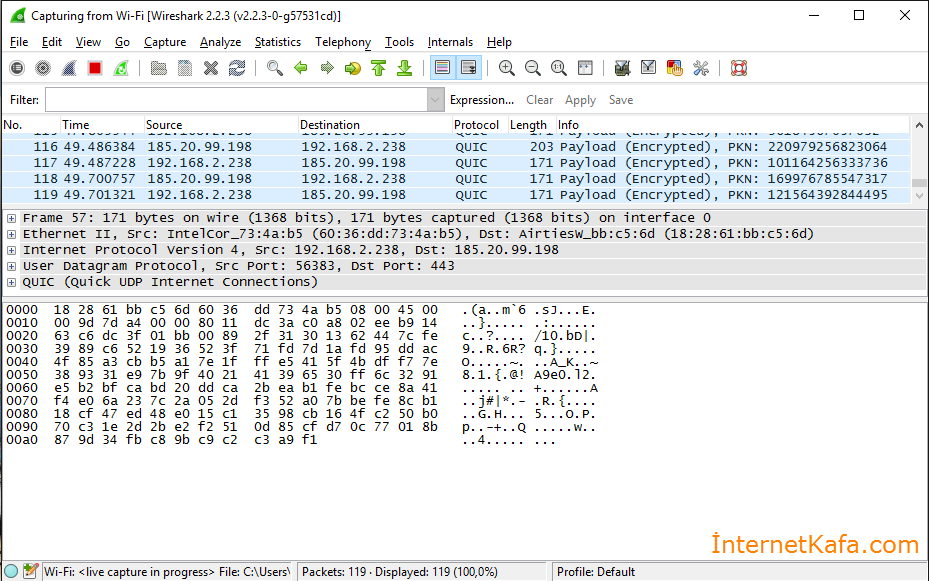This screenshot has height=581, width=929.
Task: Open the Capture menu
Action: [165, 42]
